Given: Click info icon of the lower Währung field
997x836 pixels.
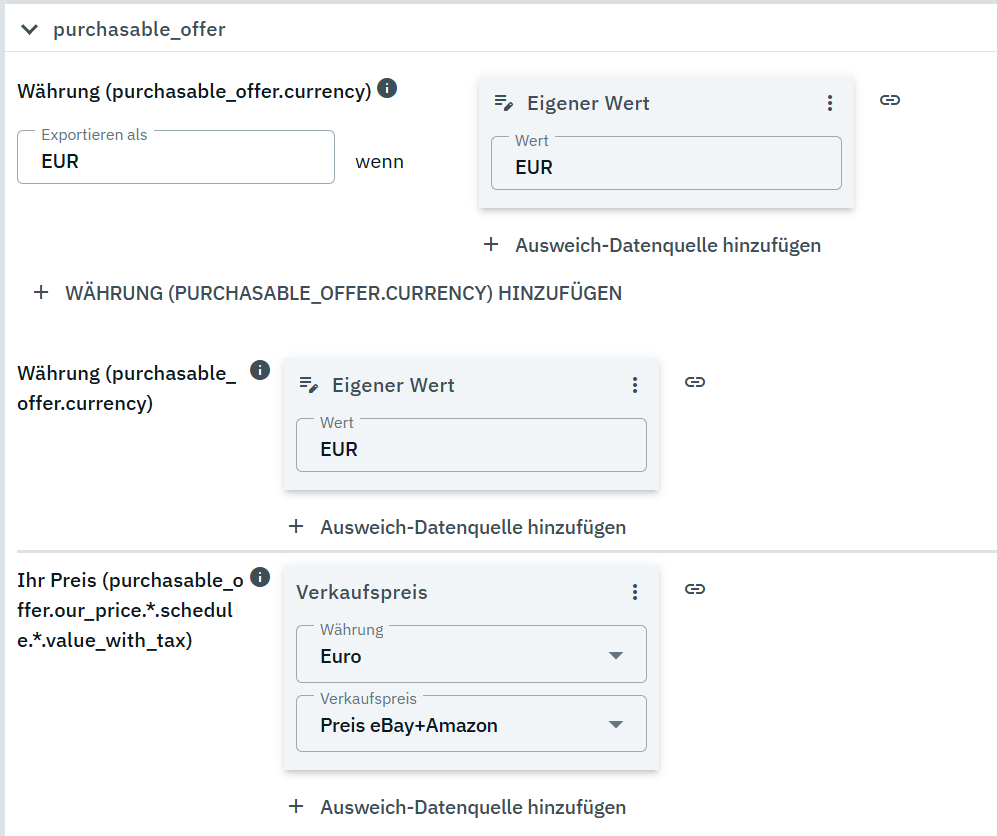Looking at the screenshot, I should (x=260, y=371).
